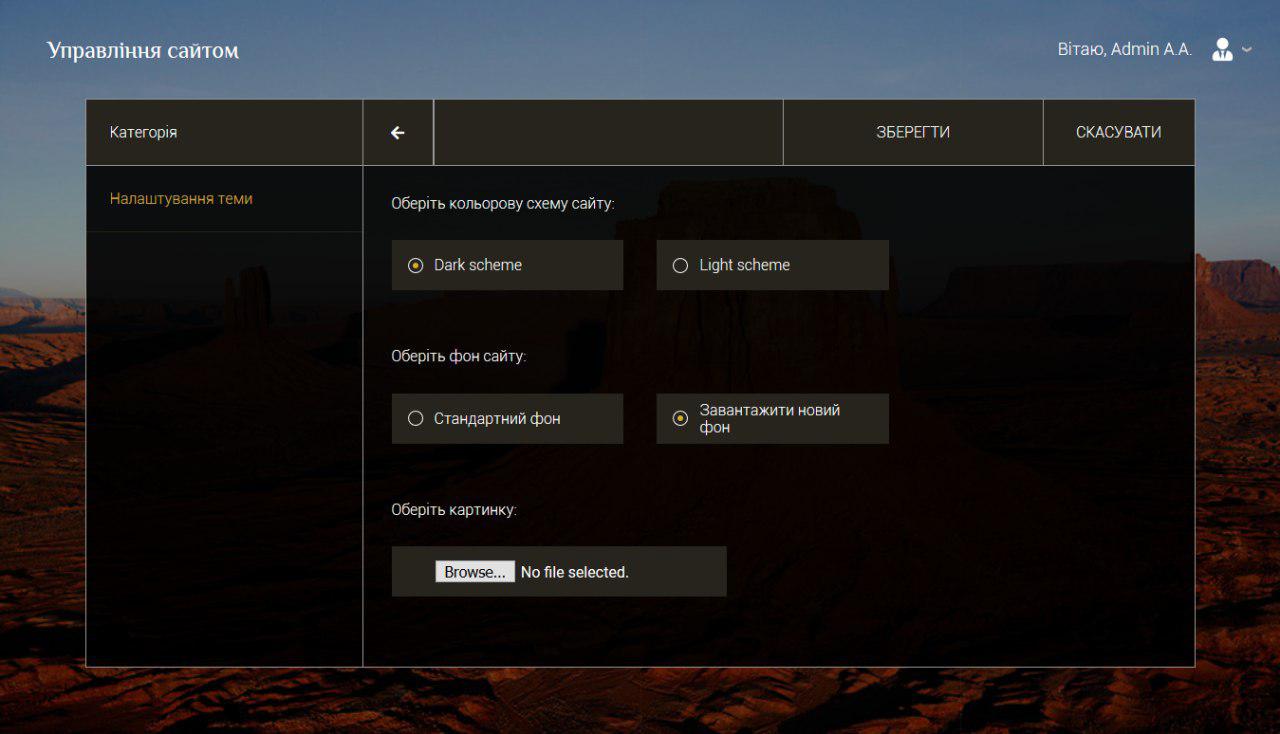
Task: Select the Dark scheme radio circle
Action: 416,265
